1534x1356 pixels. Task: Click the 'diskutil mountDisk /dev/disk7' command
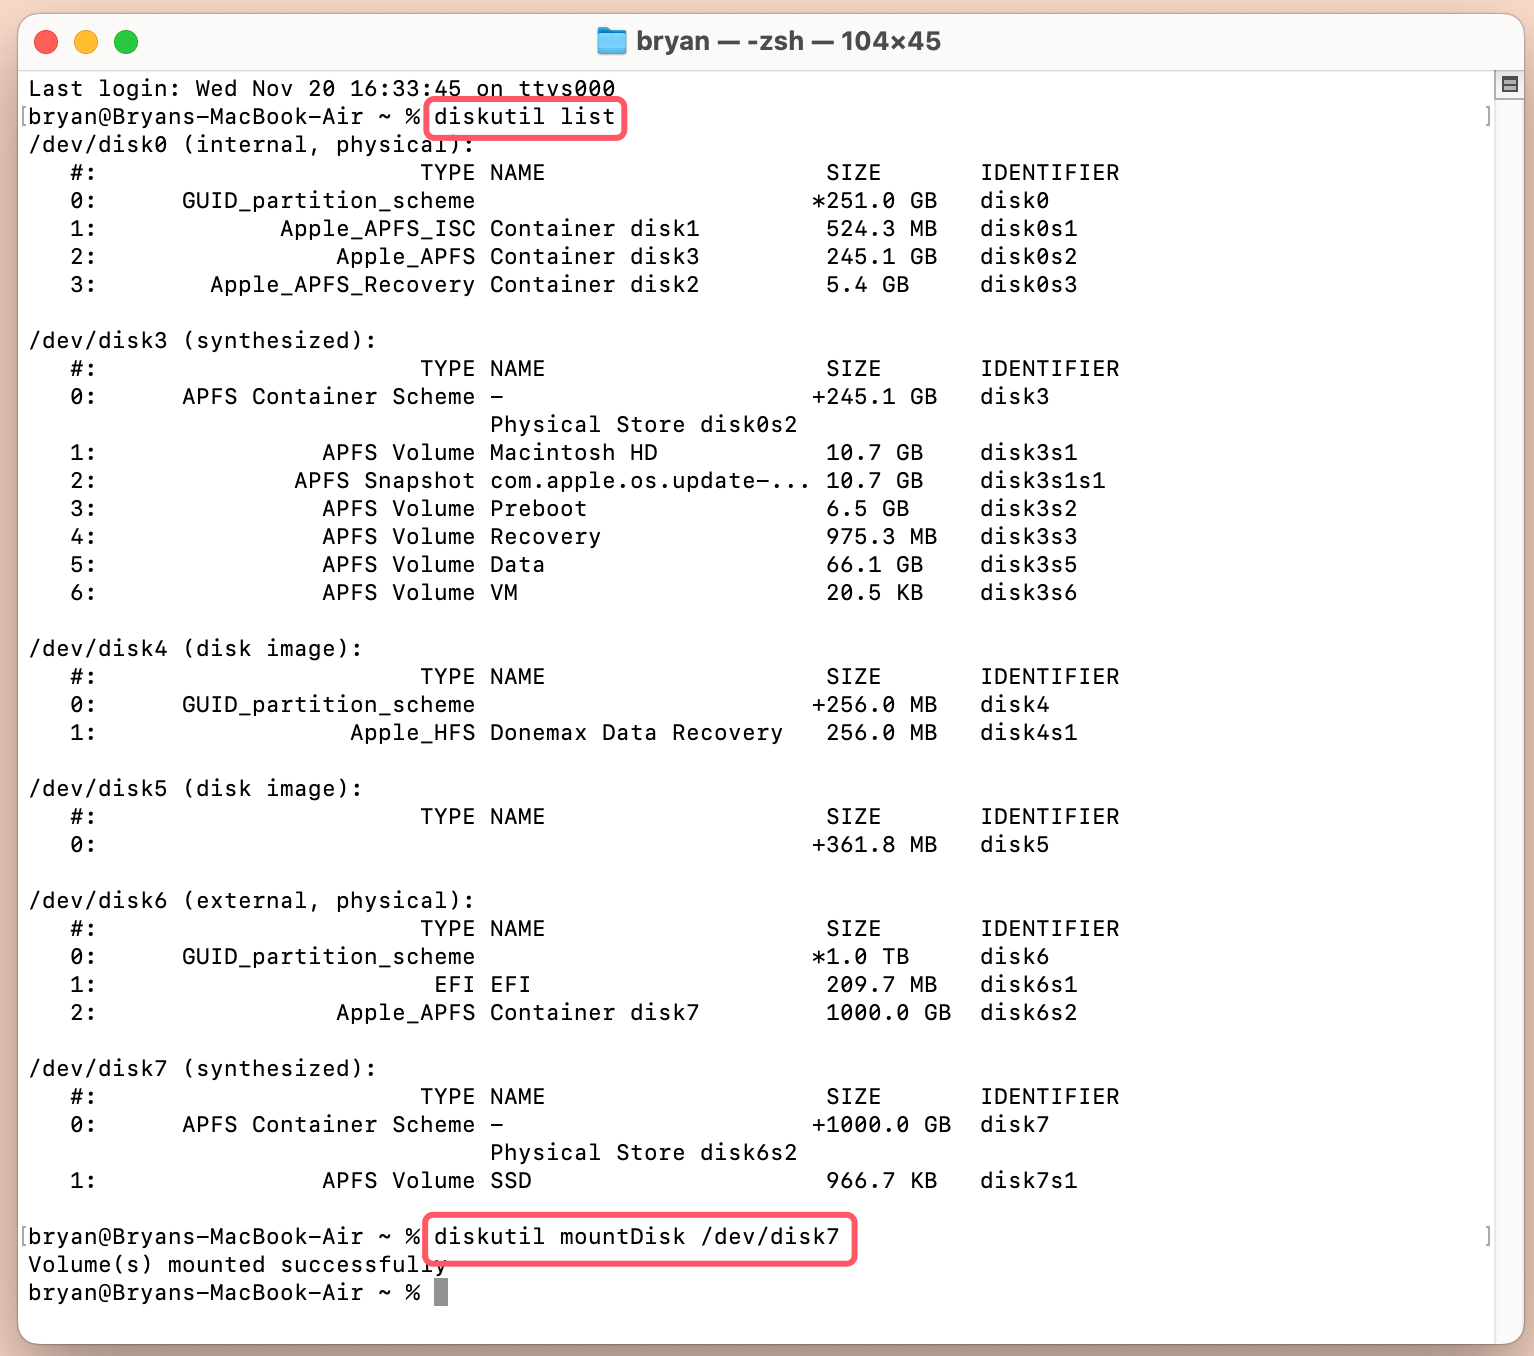636,1237
